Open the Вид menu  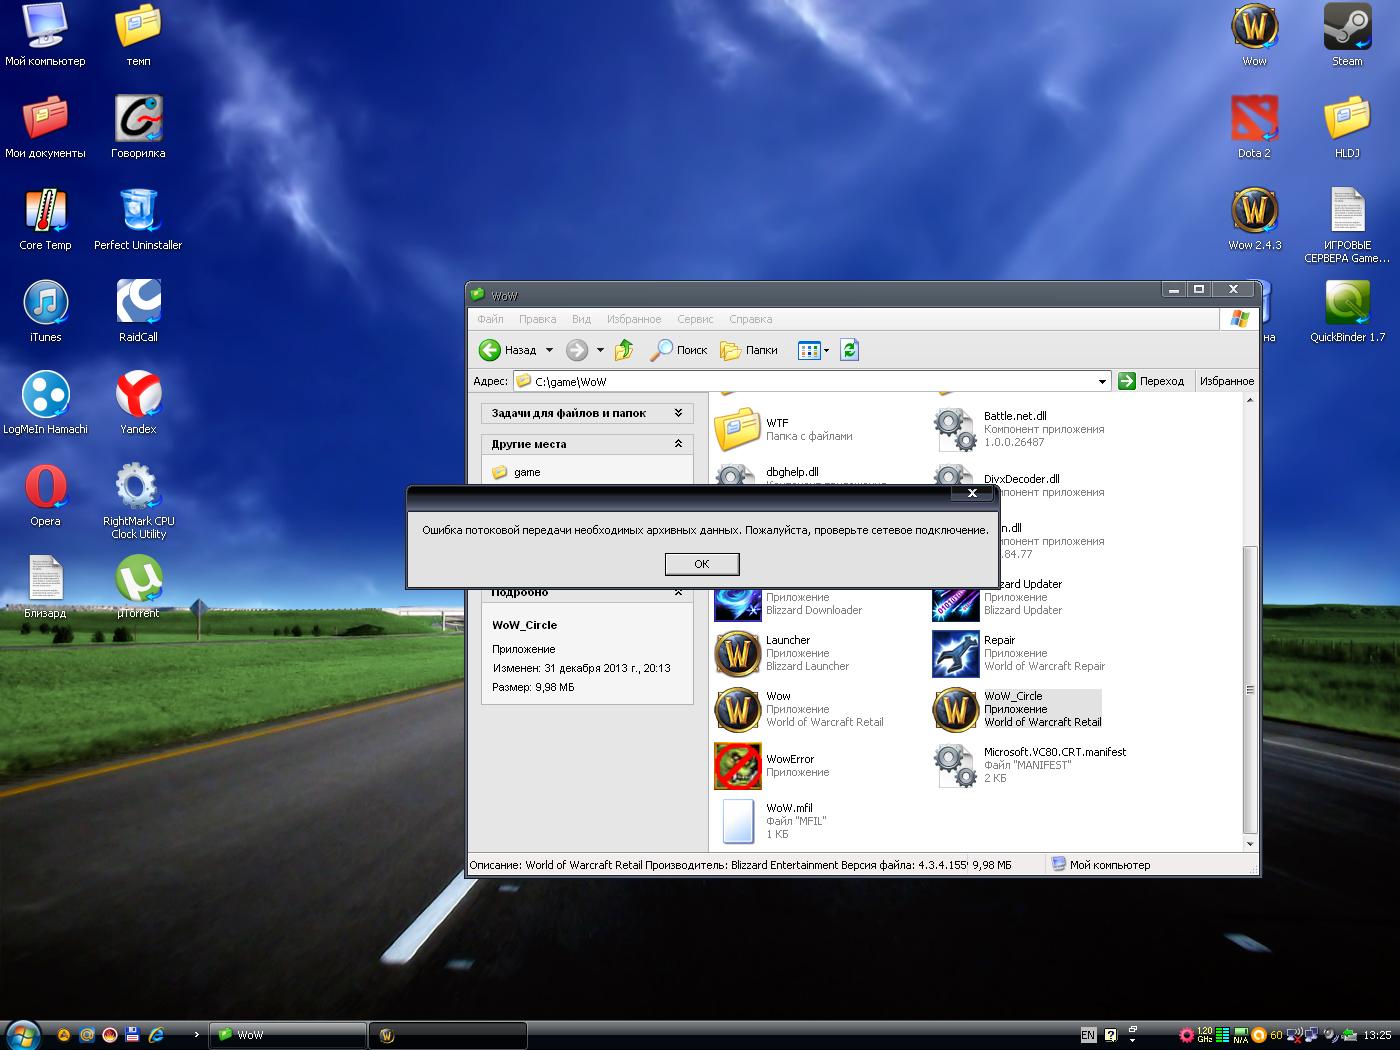click(x=581, y=319)
